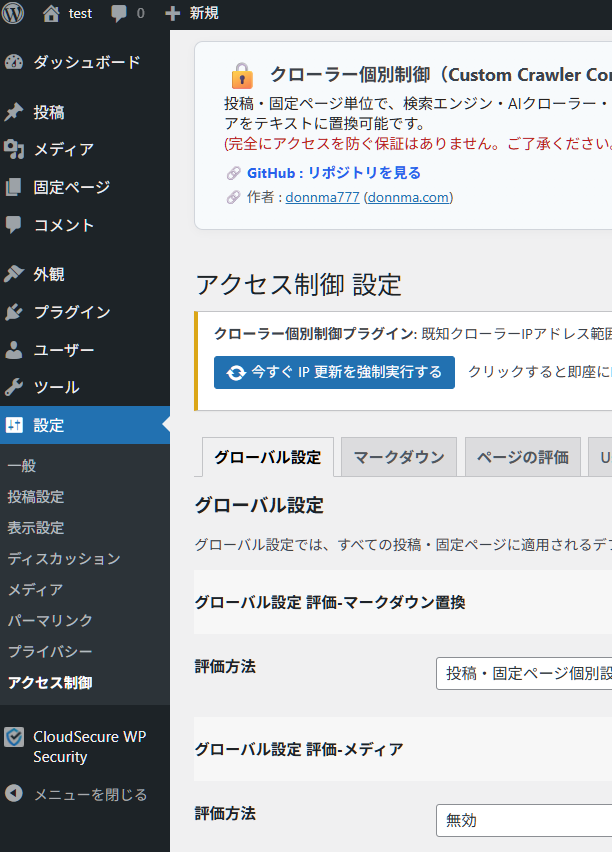Click the CloudSecure WP Security shield icon
Viewport: 612px width, 852px height.
14,737
